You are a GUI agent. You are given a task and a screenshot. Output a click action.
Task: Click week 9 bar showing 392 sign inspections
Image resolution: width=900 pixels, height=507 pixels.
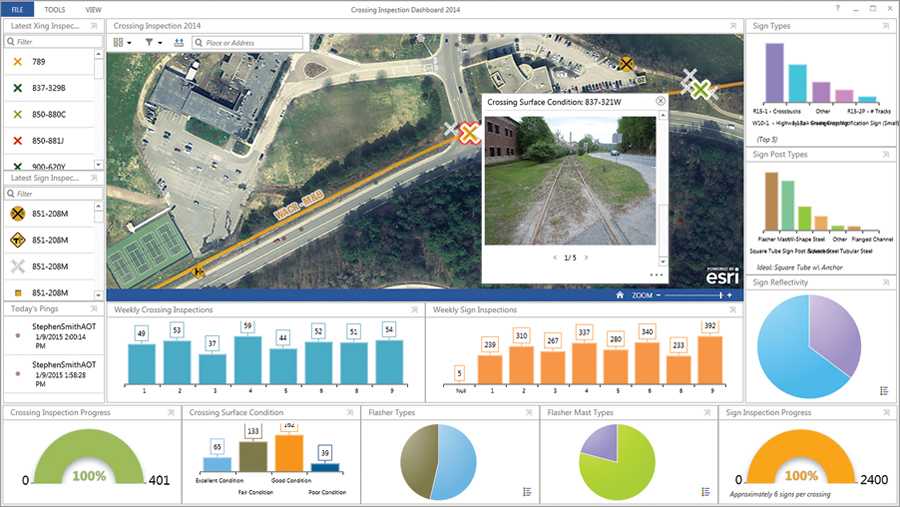pyautogui.click(x=710, y=360)
